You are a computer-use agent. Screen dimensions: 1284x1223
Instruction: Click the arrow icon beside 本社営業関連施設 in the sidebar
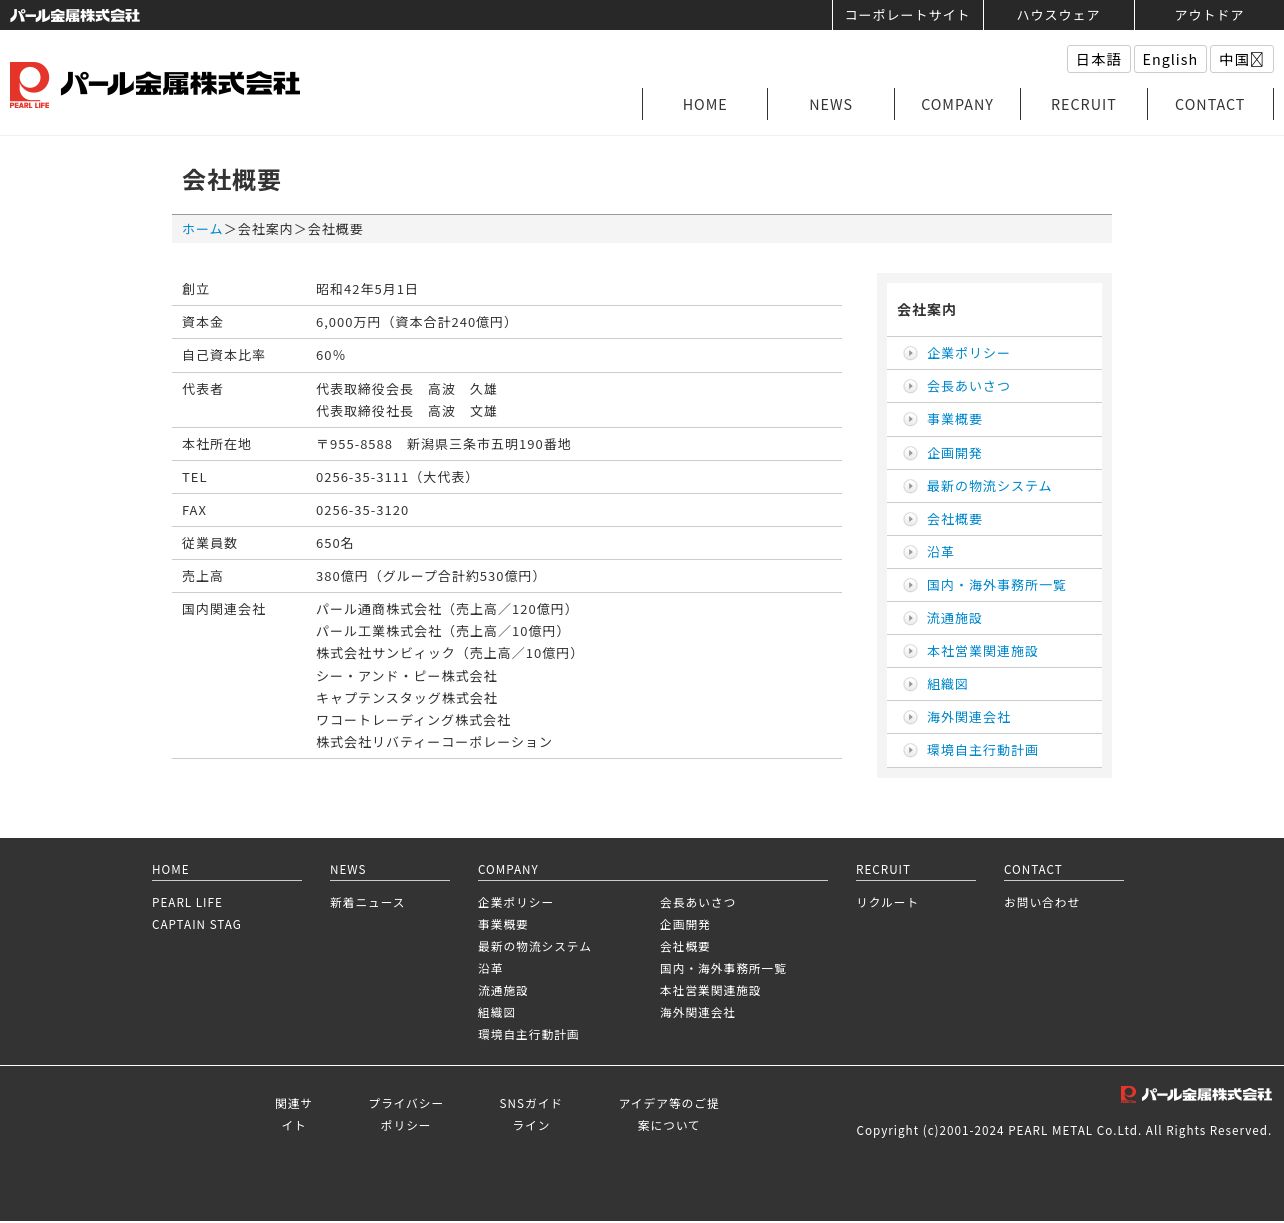click(x=910, y=651)
